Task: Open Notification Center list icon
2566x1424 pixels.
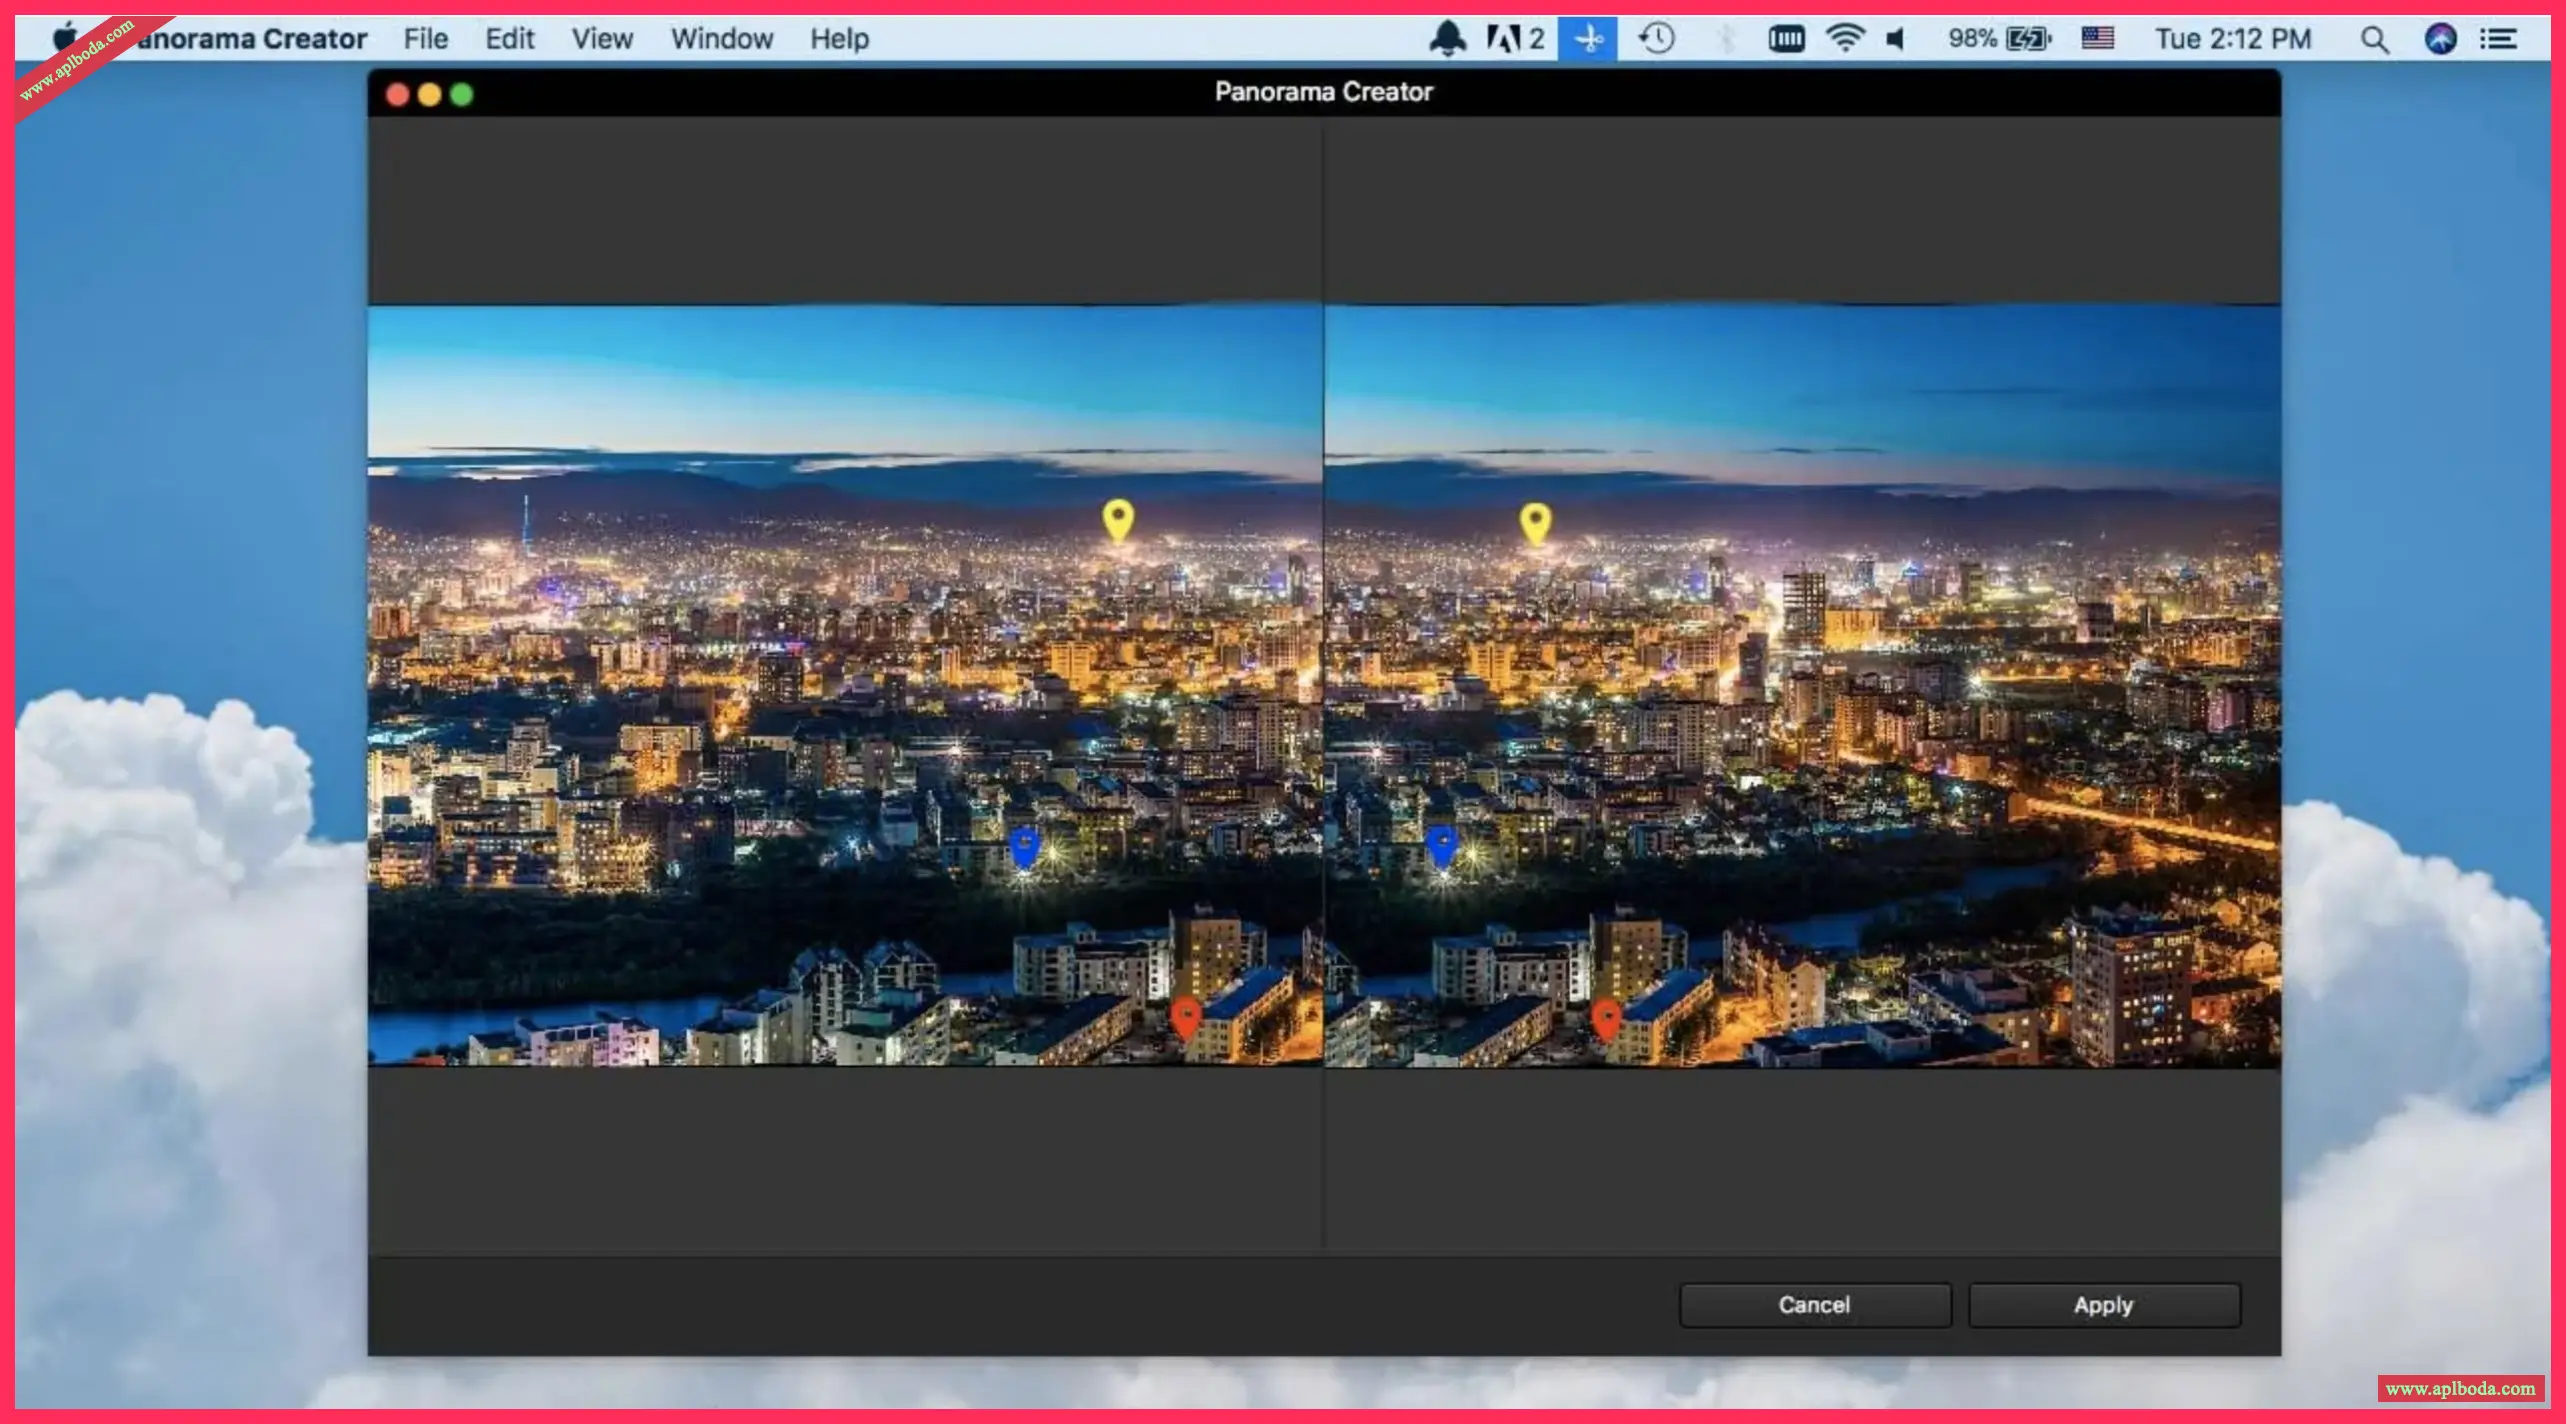Action: 2499,39
